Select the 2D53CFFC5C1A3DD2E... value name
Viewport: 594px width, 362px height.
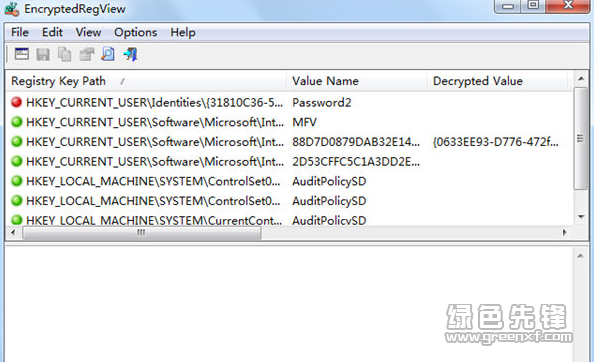[356, 162]
